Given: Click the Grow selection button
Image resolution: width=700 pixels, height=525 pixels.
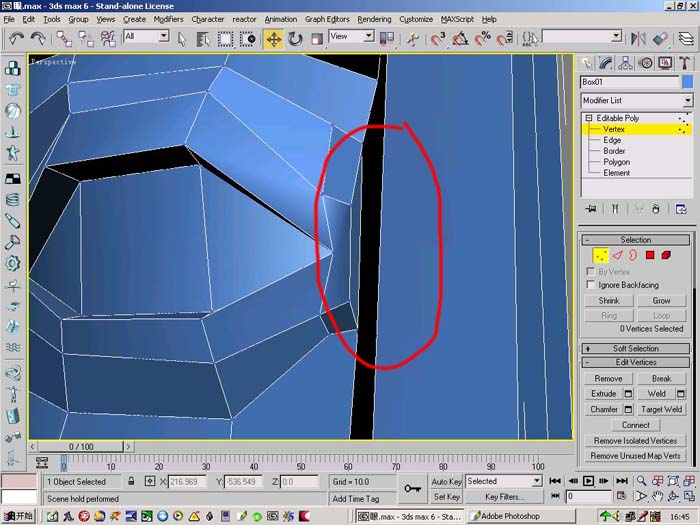Looking at the screenshot, I should point(662,300).
